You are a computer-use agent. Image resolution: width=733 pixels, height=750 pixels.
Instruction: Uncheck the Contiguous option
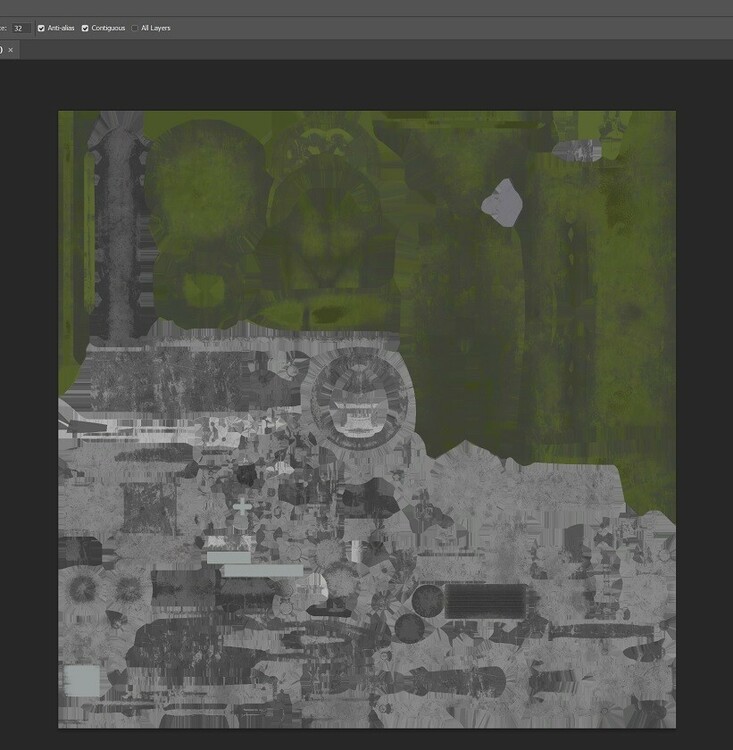pyautogui.click(x=85, y=28)
